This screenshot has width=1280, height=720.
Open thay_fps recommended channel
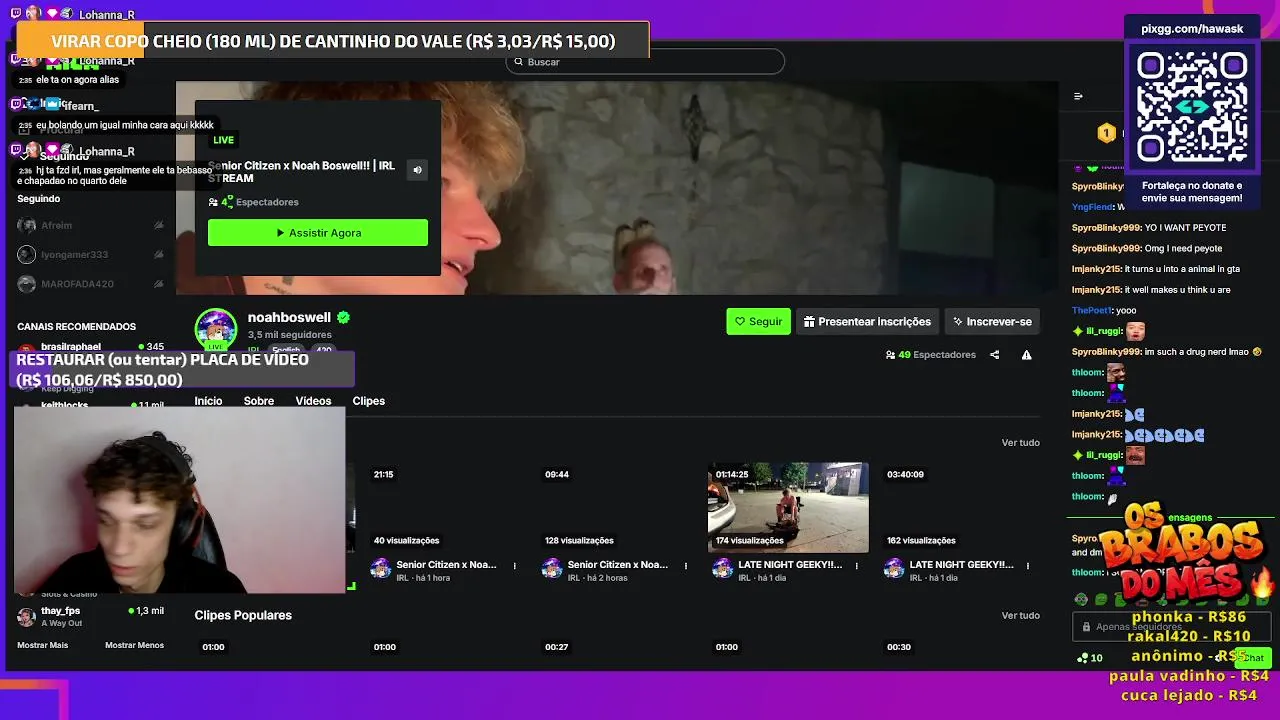[x=90, y=616]
